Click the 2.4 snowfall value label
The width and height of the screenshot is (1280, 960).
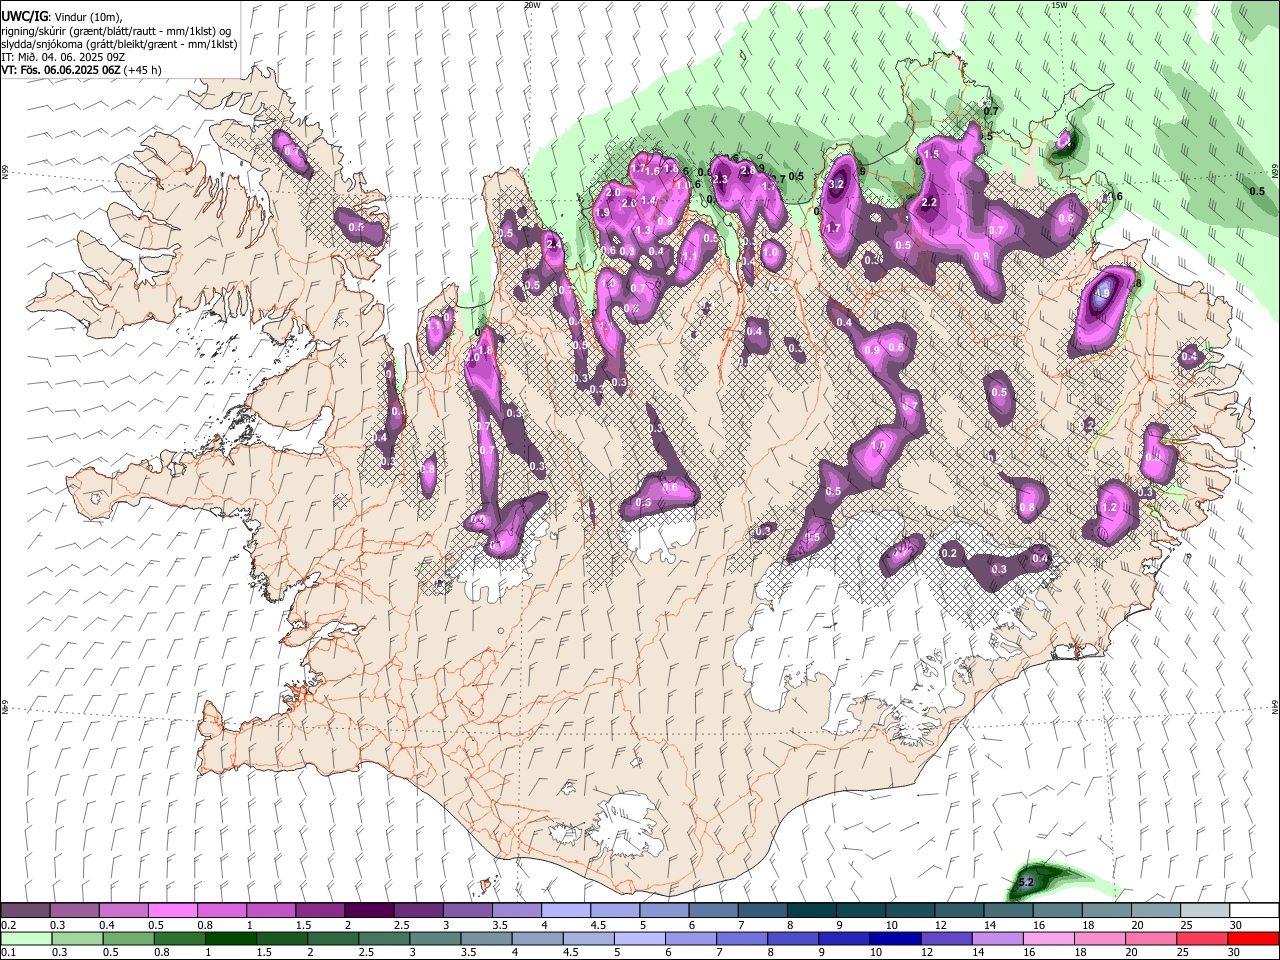(553, 244)
